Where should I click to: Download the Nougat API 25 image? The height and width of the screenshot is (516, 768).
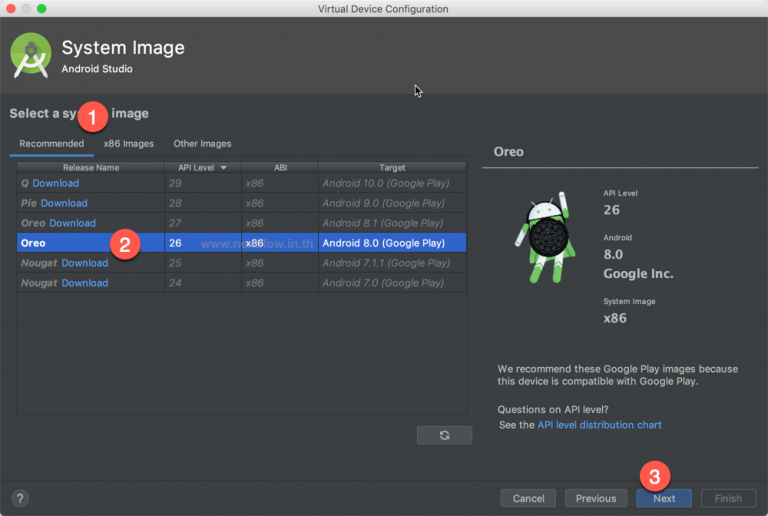(85, 263)
